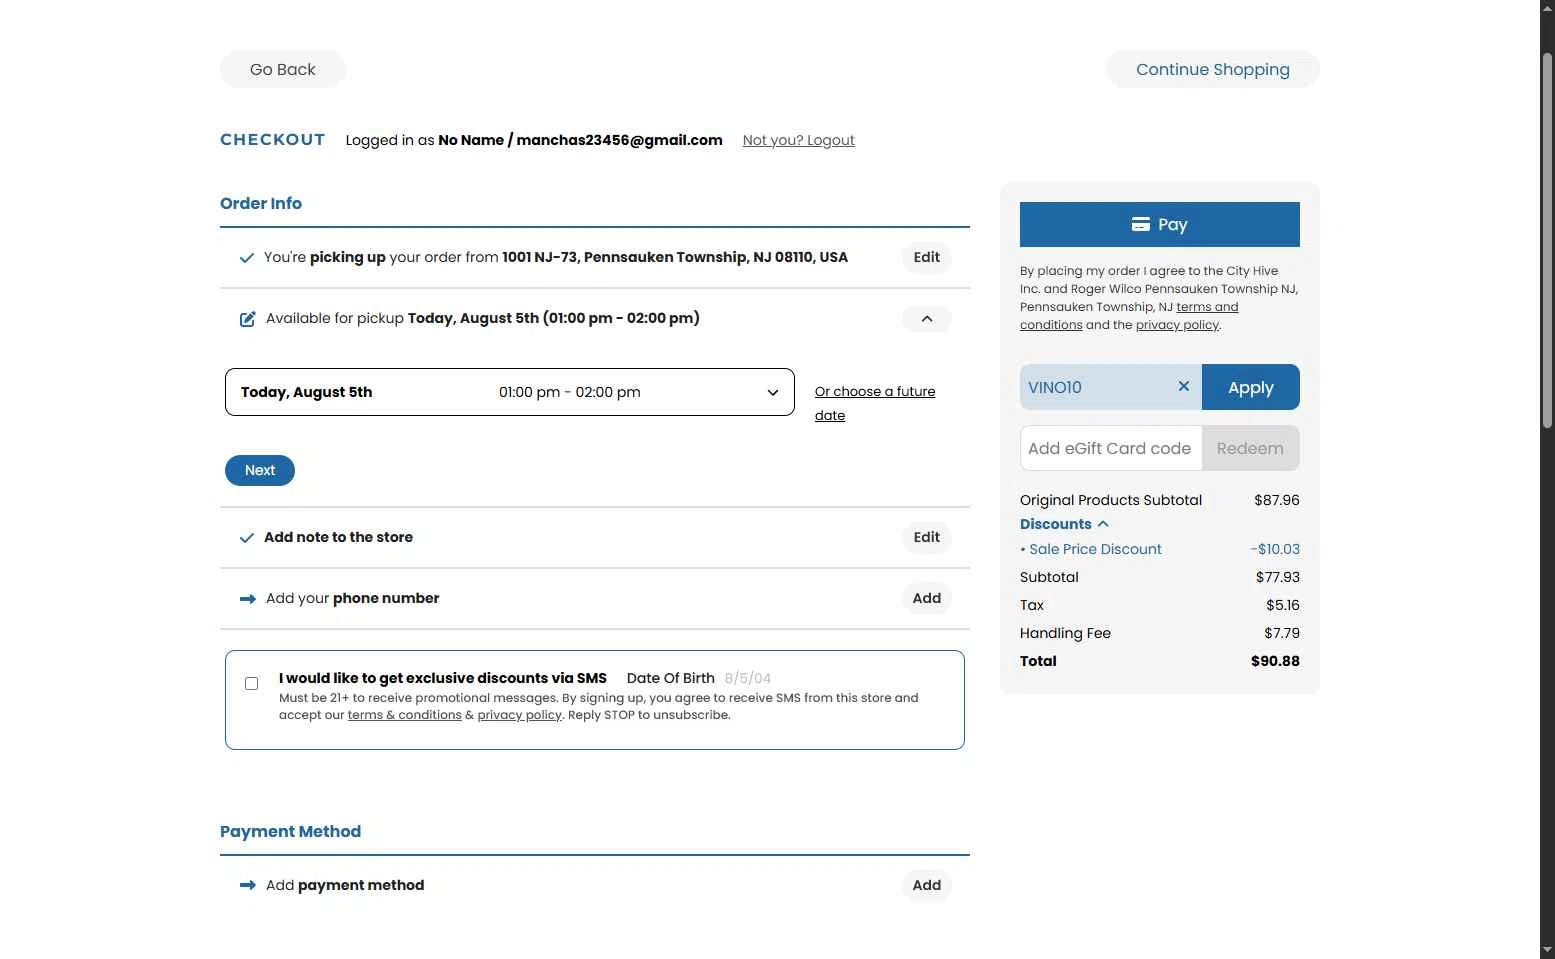1555x959 pixels.
Task: Collapse the pickup time section chevron
Action: point(927,319)
